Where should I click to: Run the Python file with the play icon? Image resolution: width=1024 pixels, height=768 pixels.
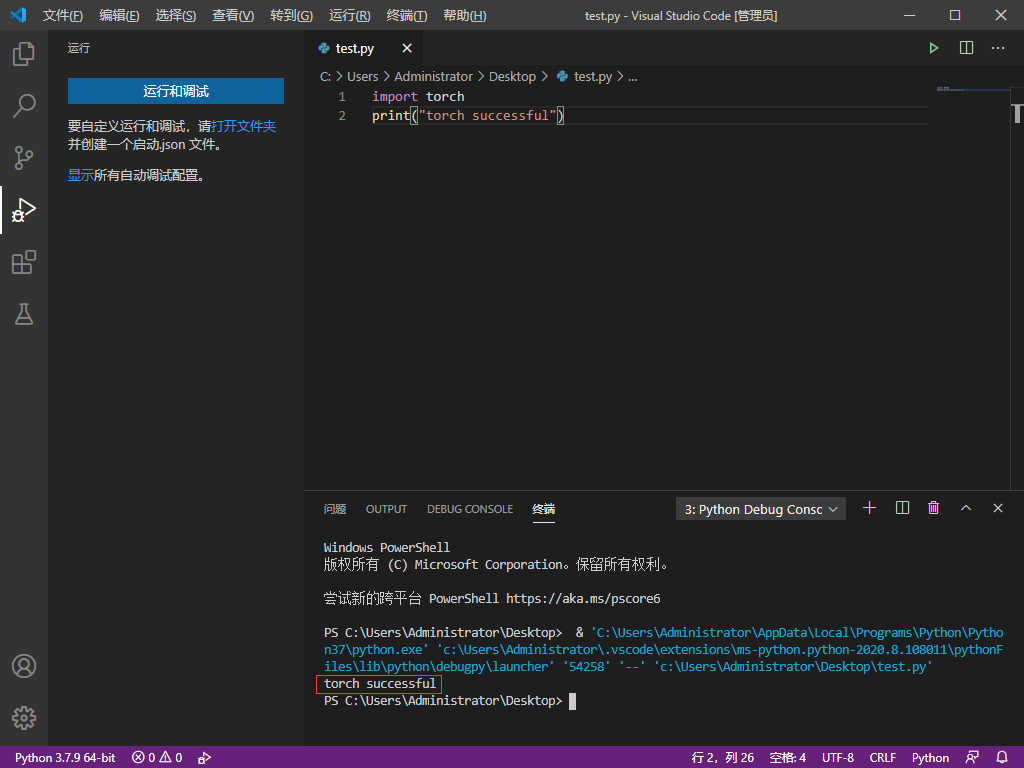pos(933,47)
